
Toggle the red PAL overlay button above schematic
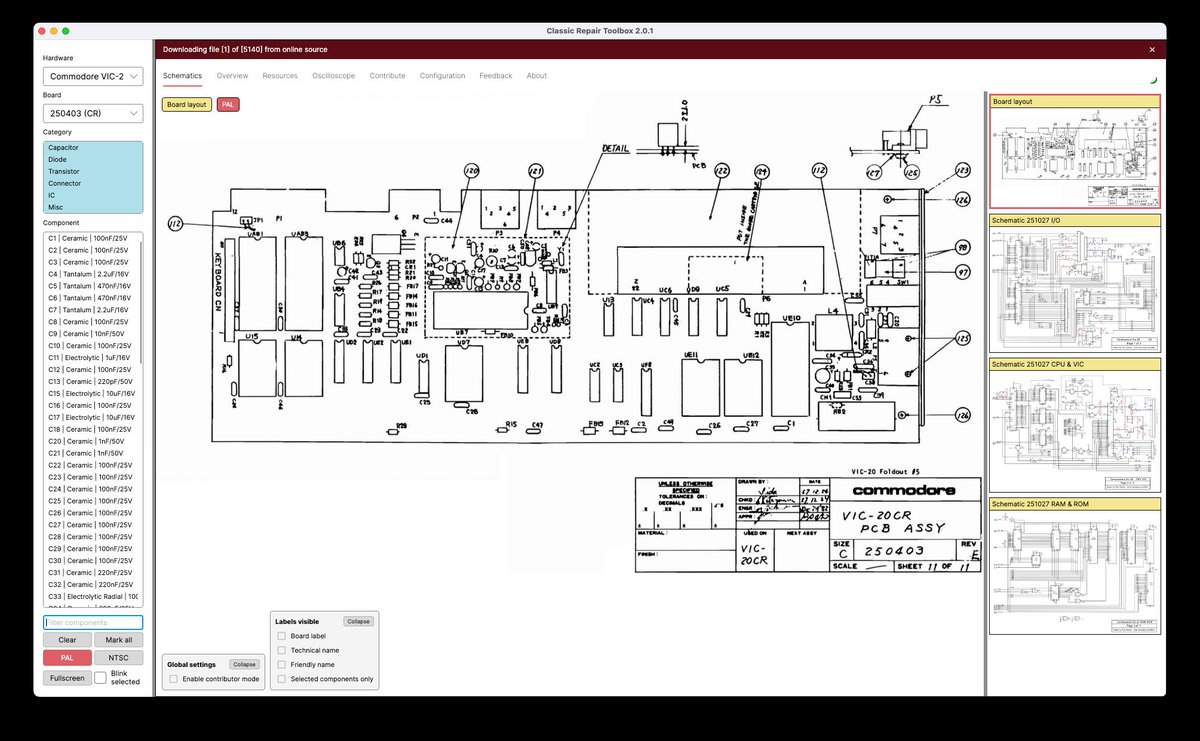pos(228,104)
